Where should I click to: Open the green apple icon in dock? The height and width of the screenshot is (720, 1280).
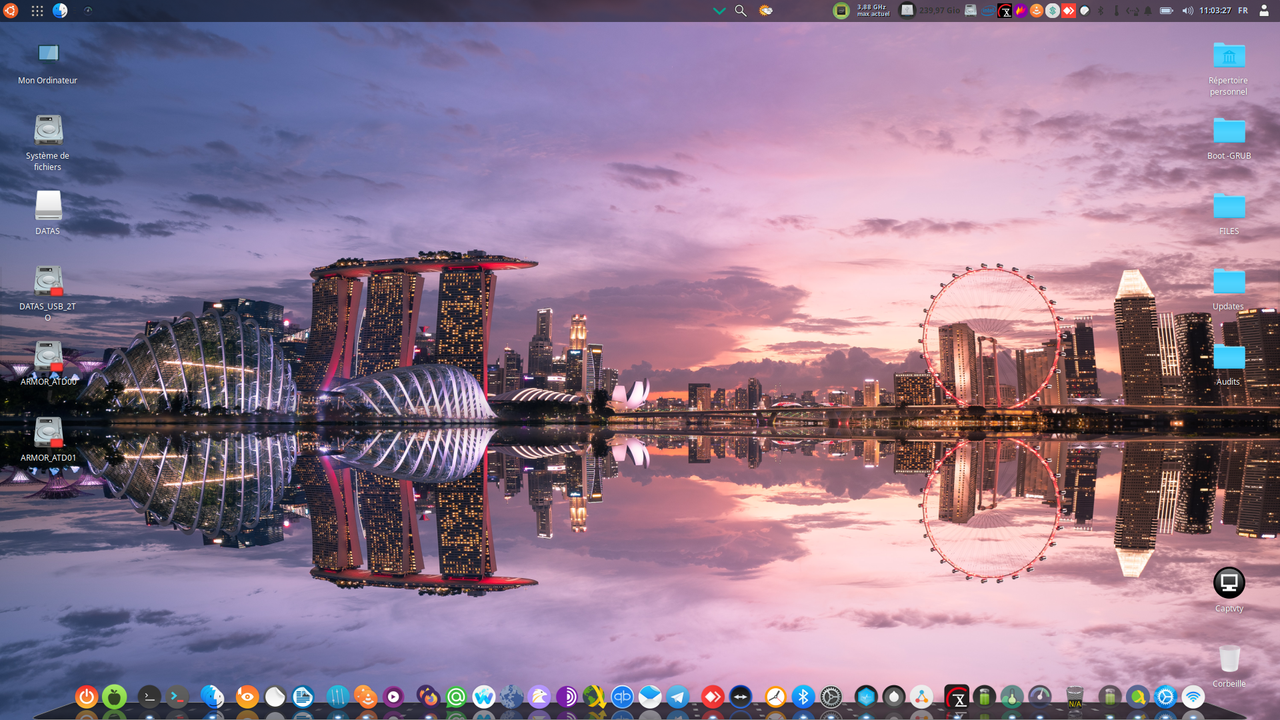click(114, 697)
